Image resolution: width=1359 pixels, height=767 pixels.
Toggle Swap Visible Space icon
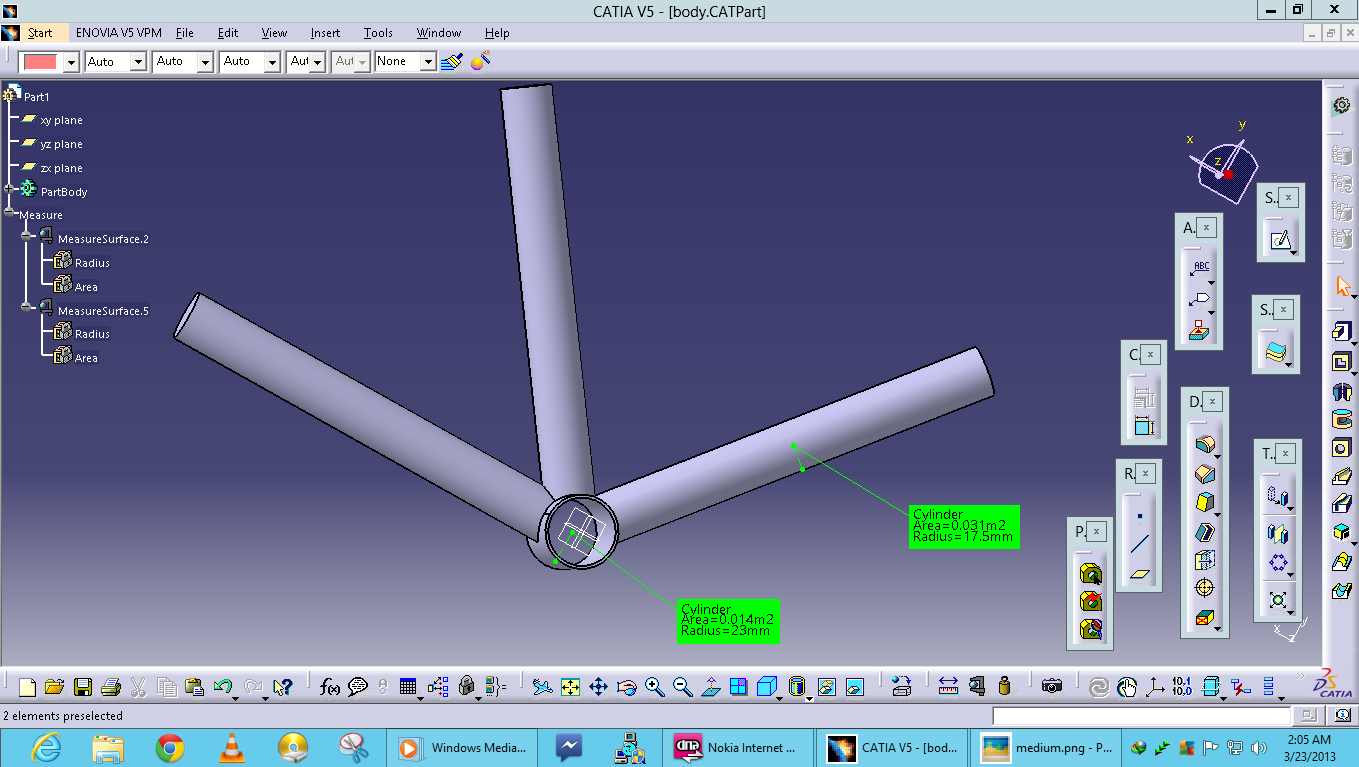coord(854,687)
